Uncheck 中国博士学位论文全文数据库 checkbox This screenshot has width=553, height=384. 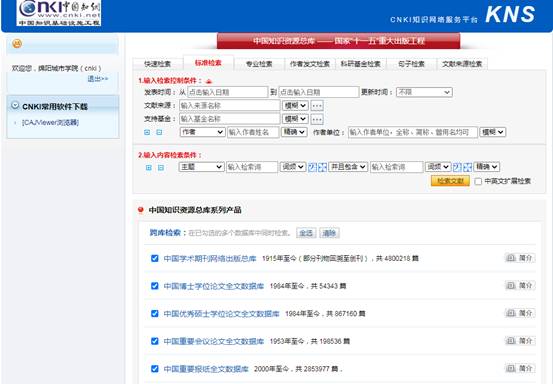click(154, 286)
